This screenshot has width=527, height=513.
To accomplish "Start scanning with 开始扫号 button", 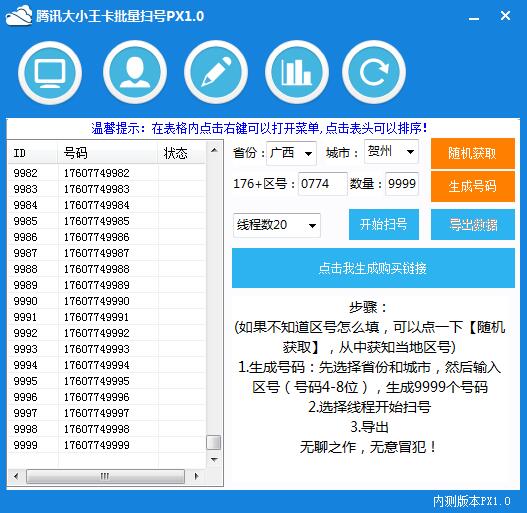I will tap(384, 225).
